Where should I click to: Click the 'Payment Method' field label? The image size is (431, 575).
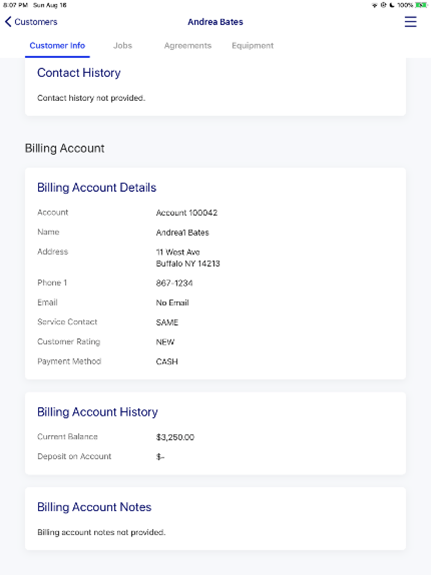click(69, 361)
